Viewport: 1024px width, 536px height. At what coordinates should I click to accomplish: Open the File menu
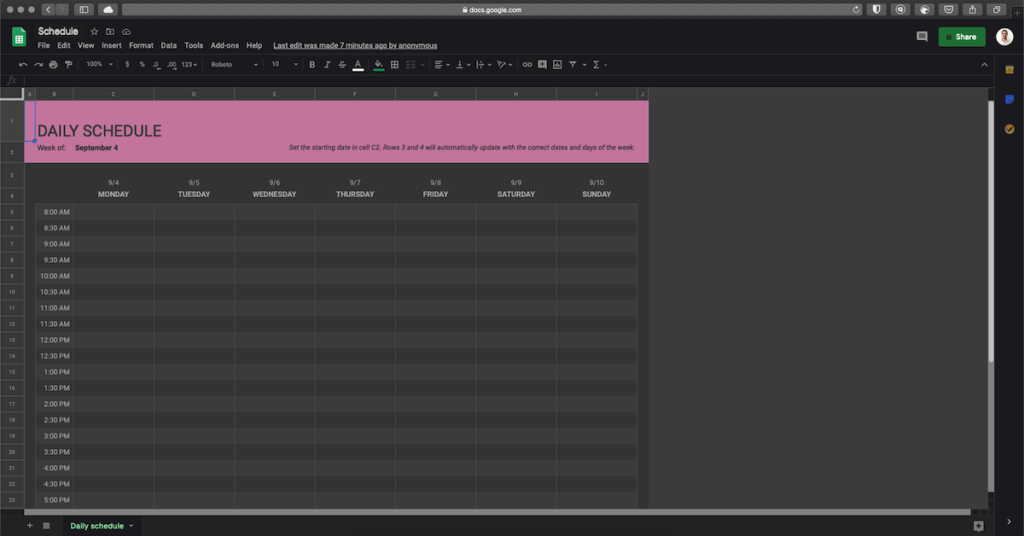click(44, 46)
